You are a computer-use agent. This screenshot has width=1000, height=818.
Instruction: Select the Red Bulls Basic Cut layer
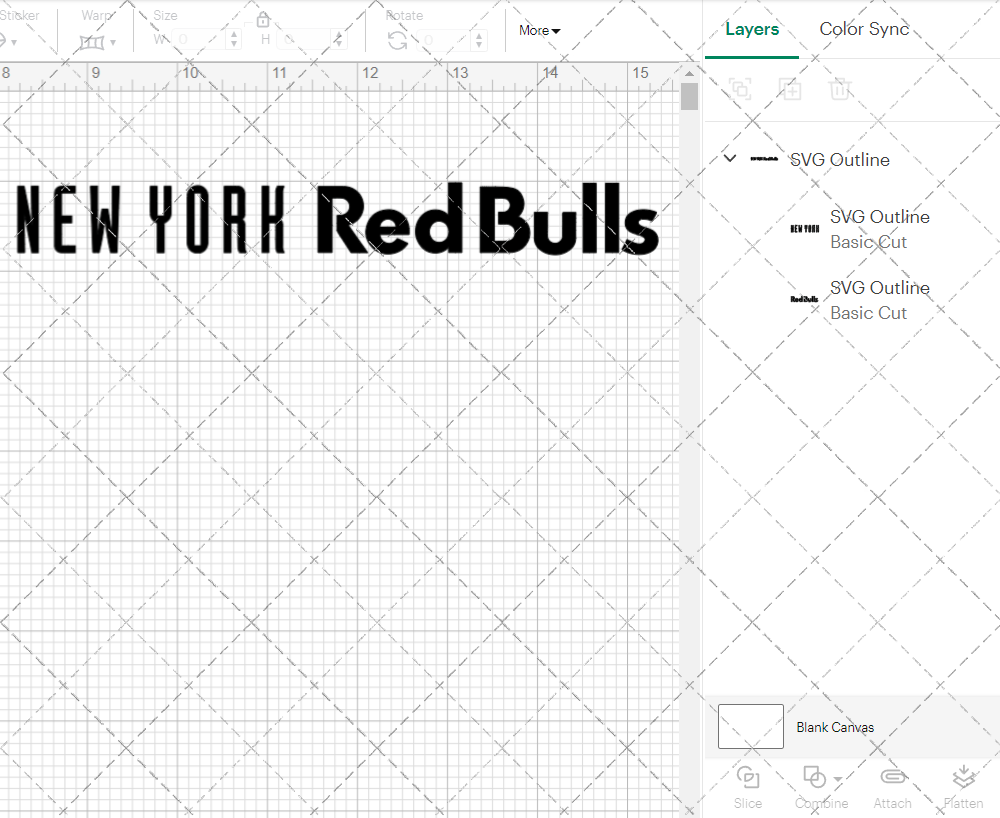[880, 299]
